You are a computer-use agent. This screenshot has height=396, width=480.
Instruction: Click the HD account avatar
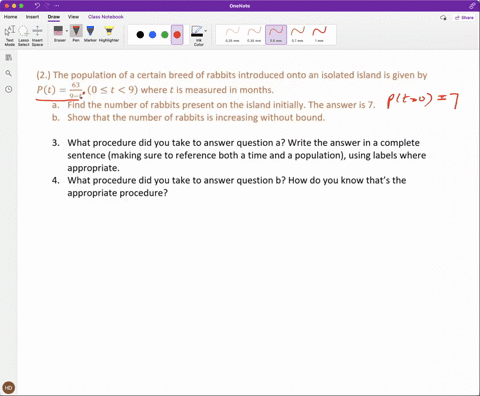click(x=9, y=388)
